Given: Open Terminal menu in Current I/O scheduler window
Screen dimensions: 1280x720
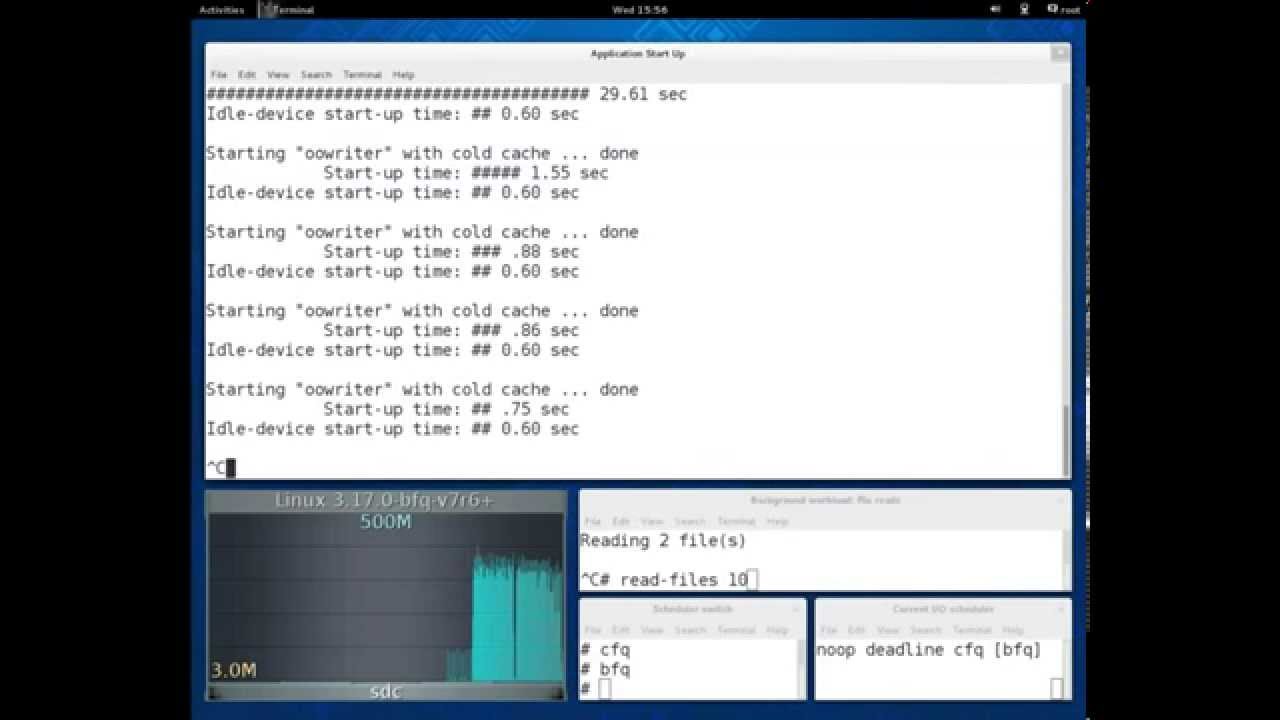Looking at the screenshot, I should pyautogui.click(x=972, y=630).
